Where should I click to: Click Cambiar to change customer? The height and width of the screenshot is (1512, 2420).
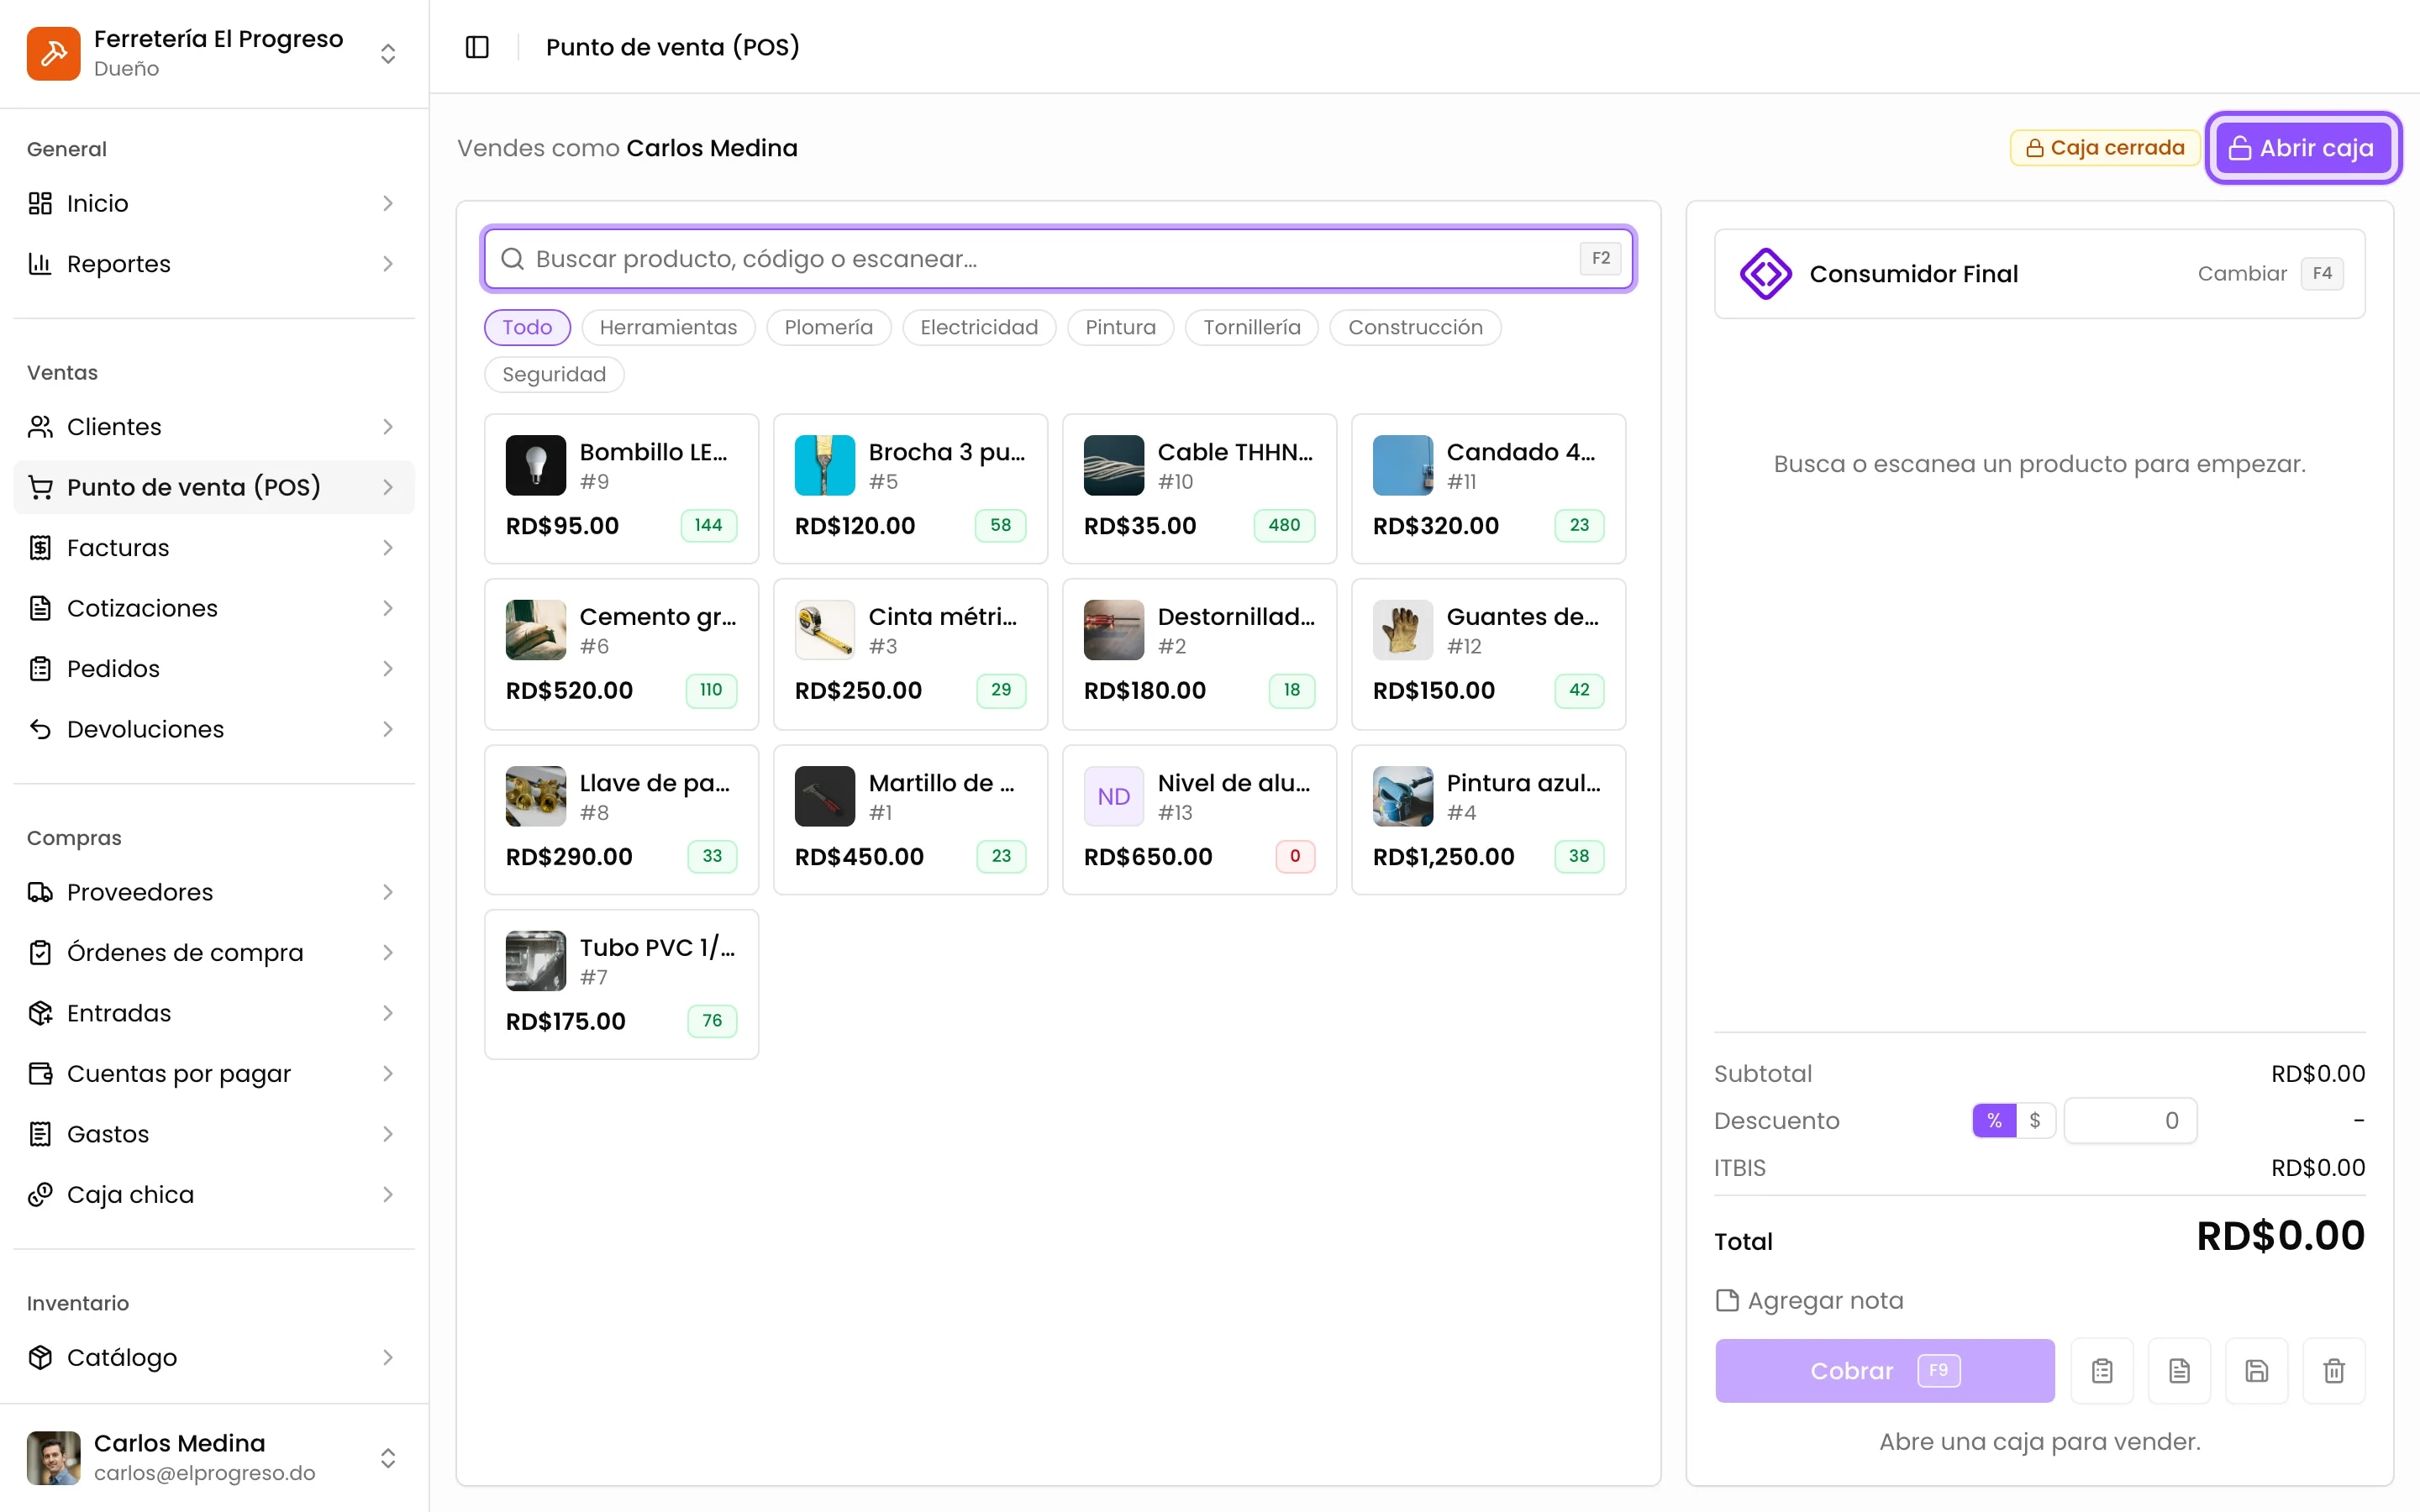2242,274
